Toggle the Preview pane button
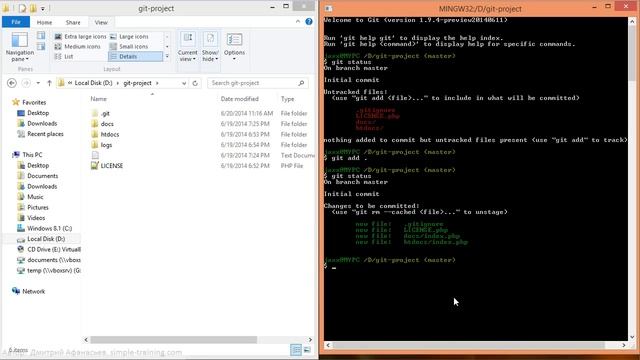The image size is (640, 360). pos(41,36)
